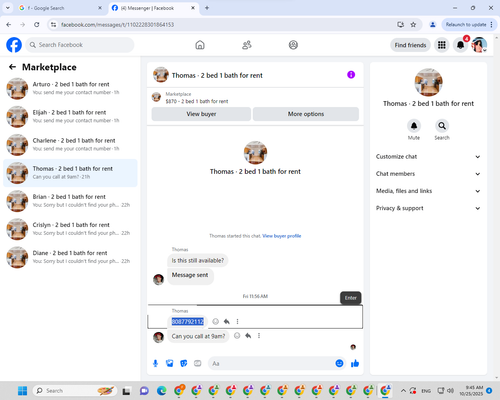Click the Aa message input field
The width and height of the screenshot is (500, 400).
coord(272,363)
